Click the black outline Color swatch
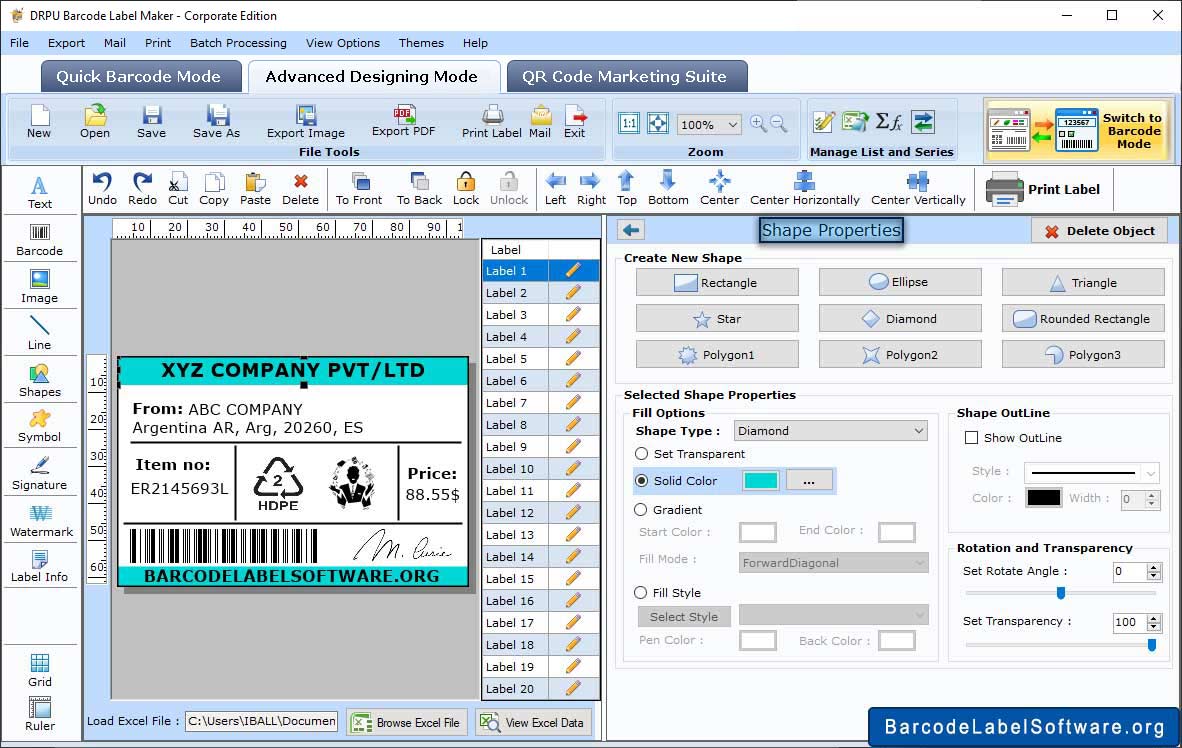Viewport: 1182px width, 748px height. pyautogui.click(x=1044, y=498)
